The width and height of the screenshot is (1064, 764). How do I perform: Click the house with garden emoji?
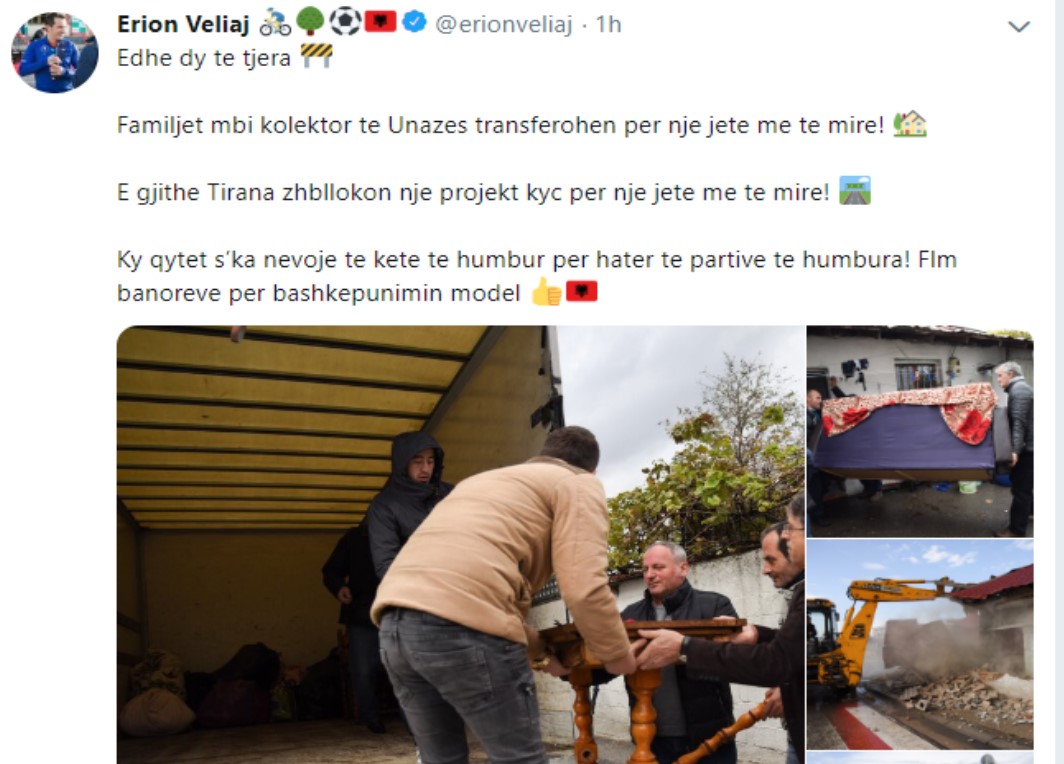click(909, 123)
